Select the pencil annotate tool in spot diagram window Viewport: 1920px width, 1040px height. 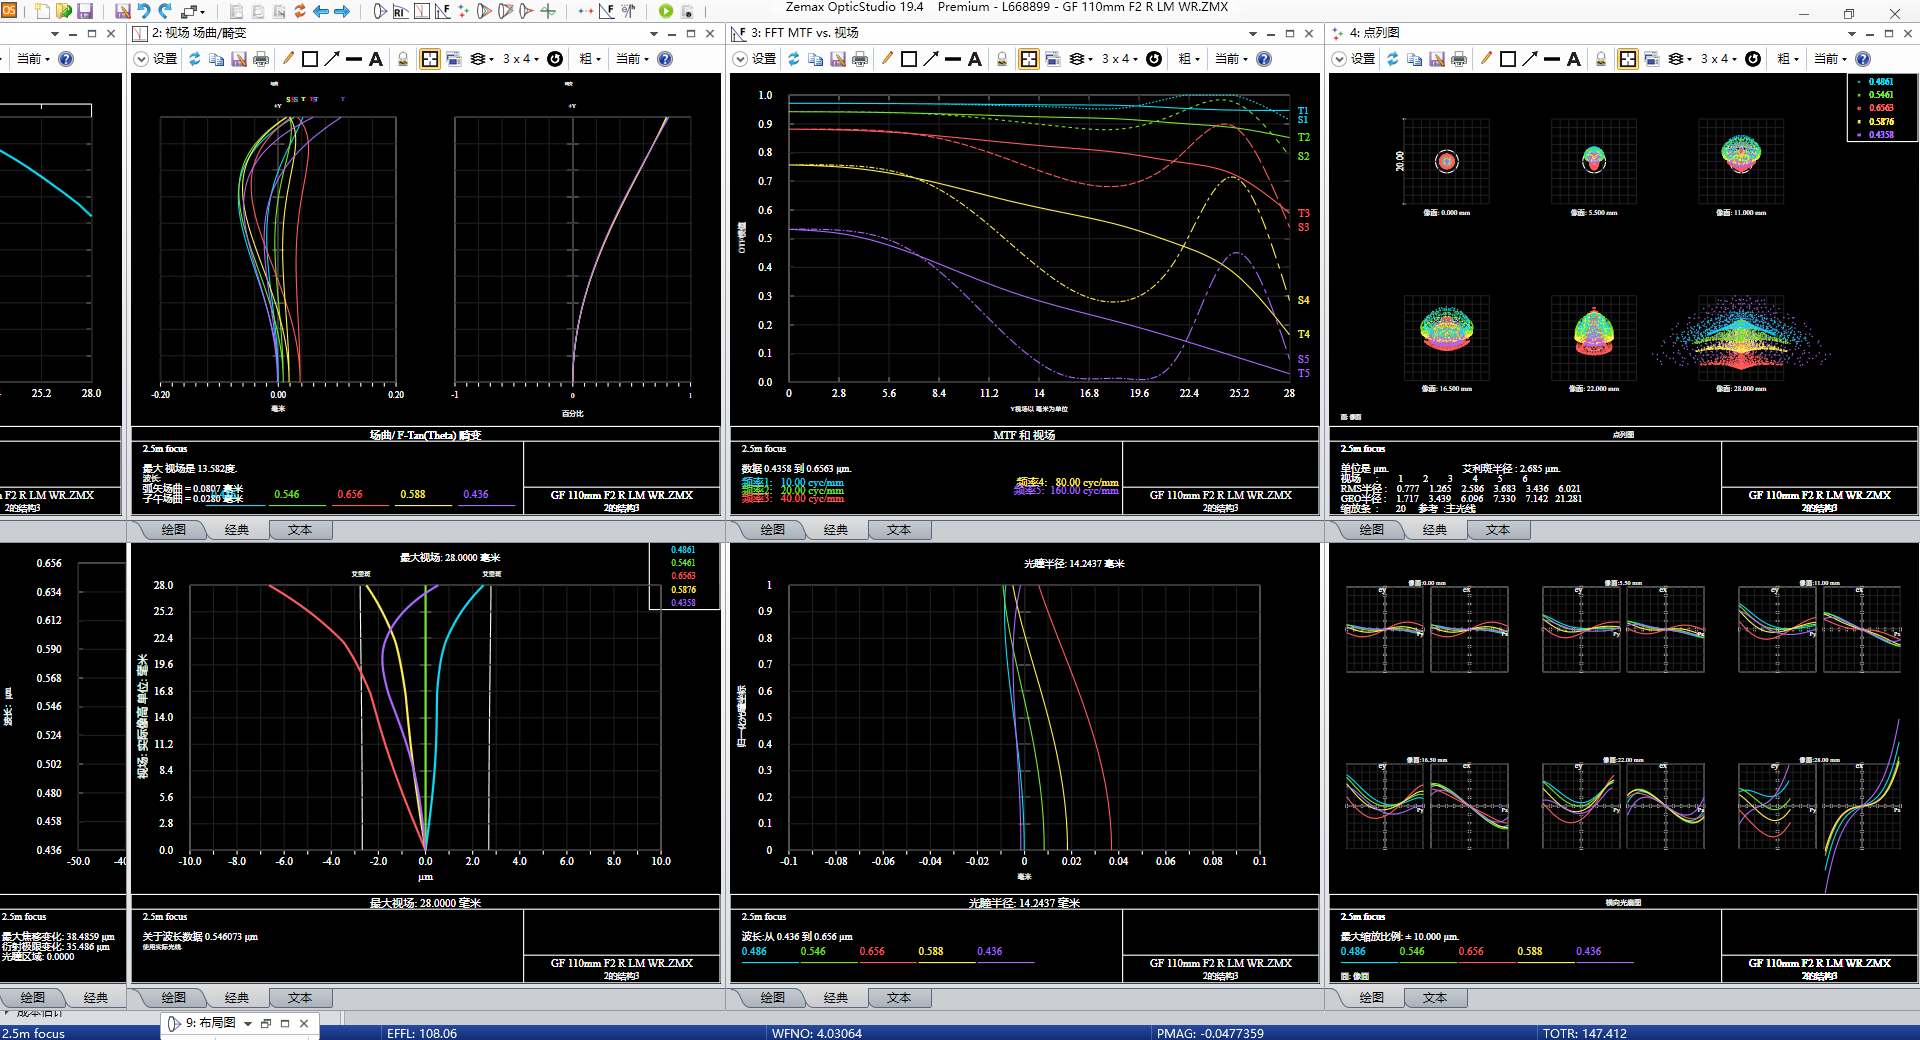tap(1486, 59)
